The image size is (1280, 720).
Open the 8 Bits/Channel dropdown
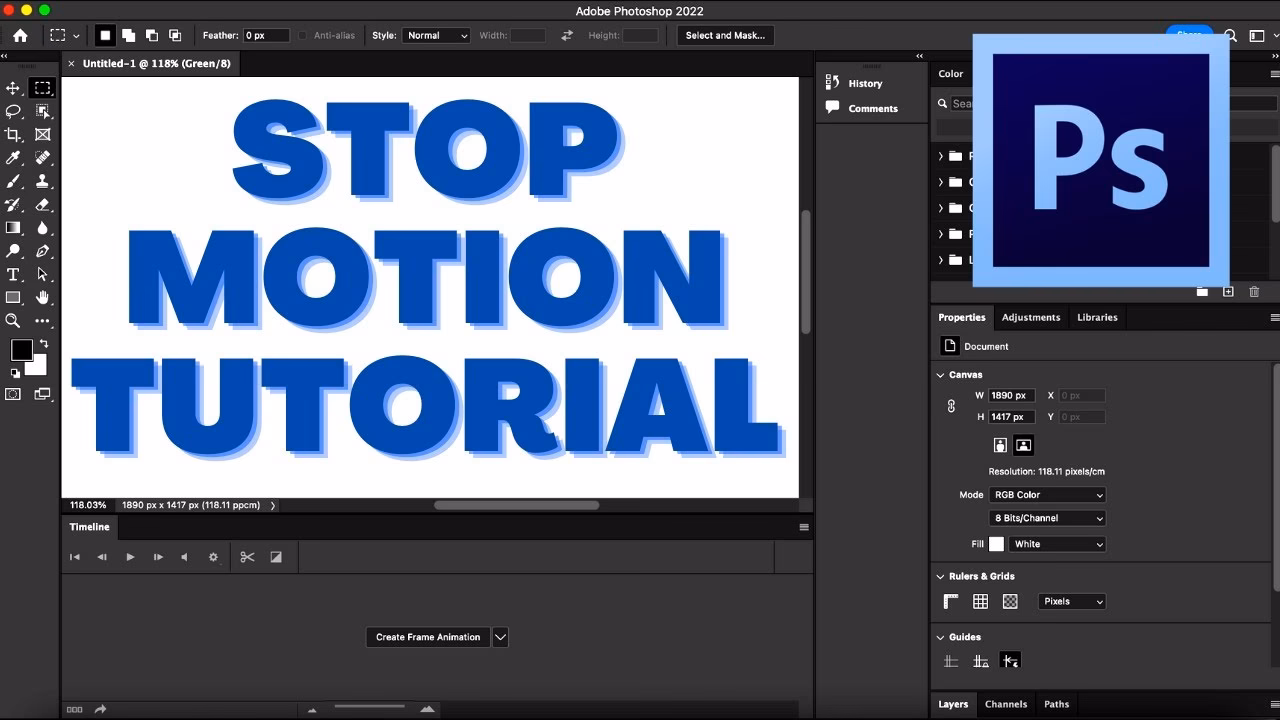click(x=1047, y=518)
